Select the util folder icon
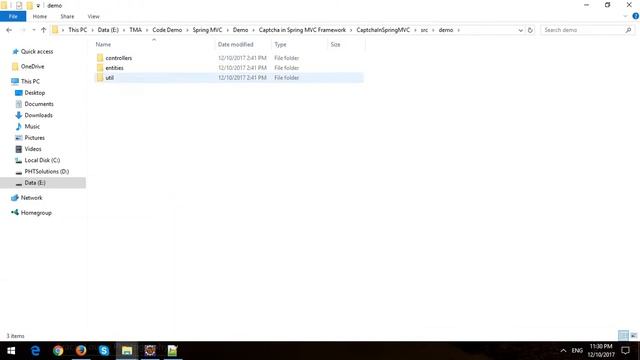 tap(100, 78)
